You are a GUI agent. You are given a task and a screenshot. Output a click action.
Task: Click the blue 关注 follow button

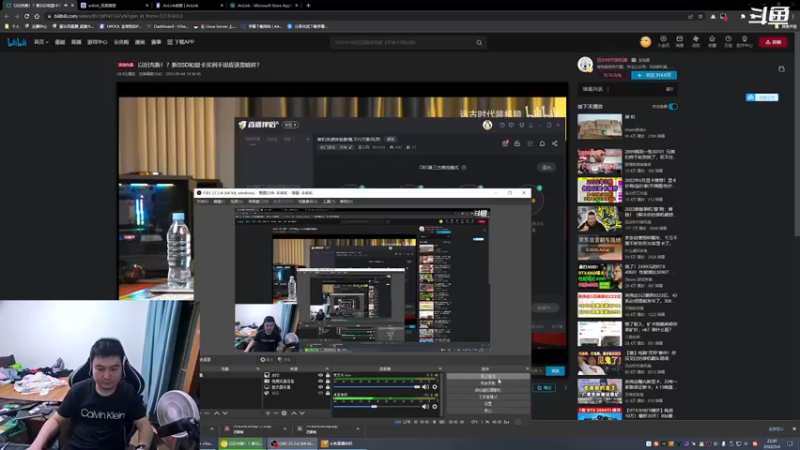point(654,75)
